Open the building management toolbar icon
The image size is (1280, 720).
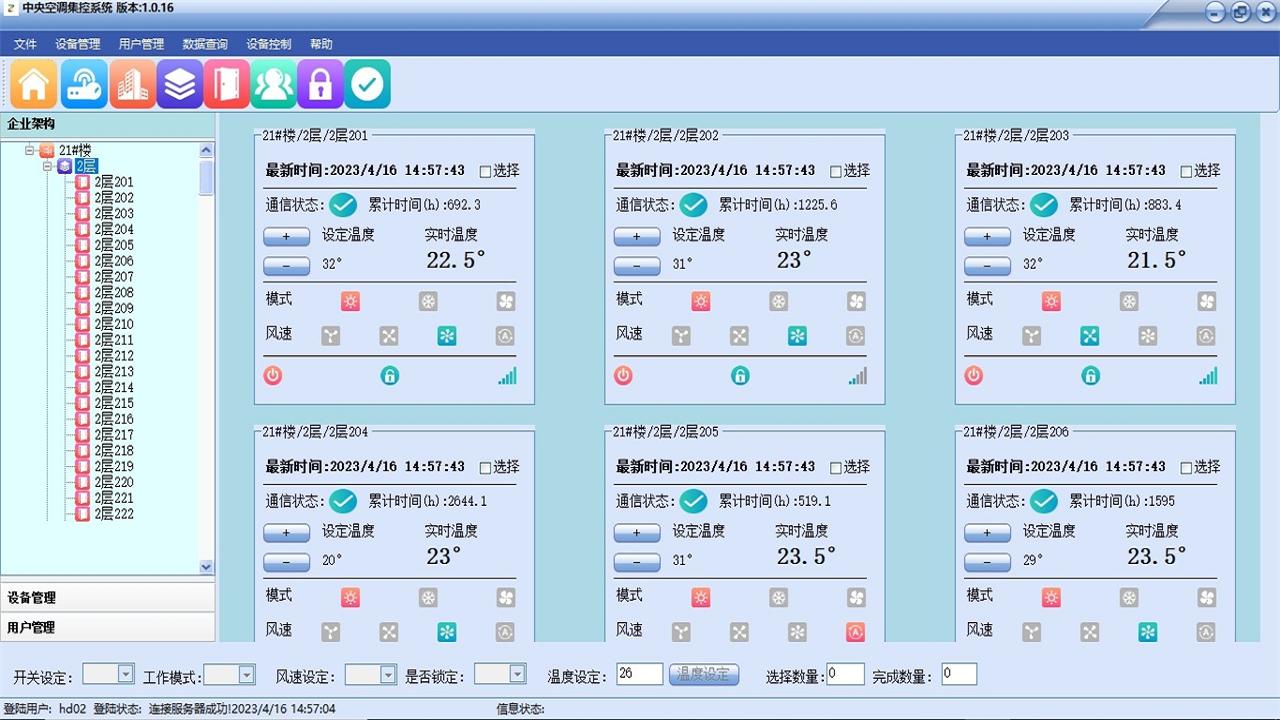[132, 84]
